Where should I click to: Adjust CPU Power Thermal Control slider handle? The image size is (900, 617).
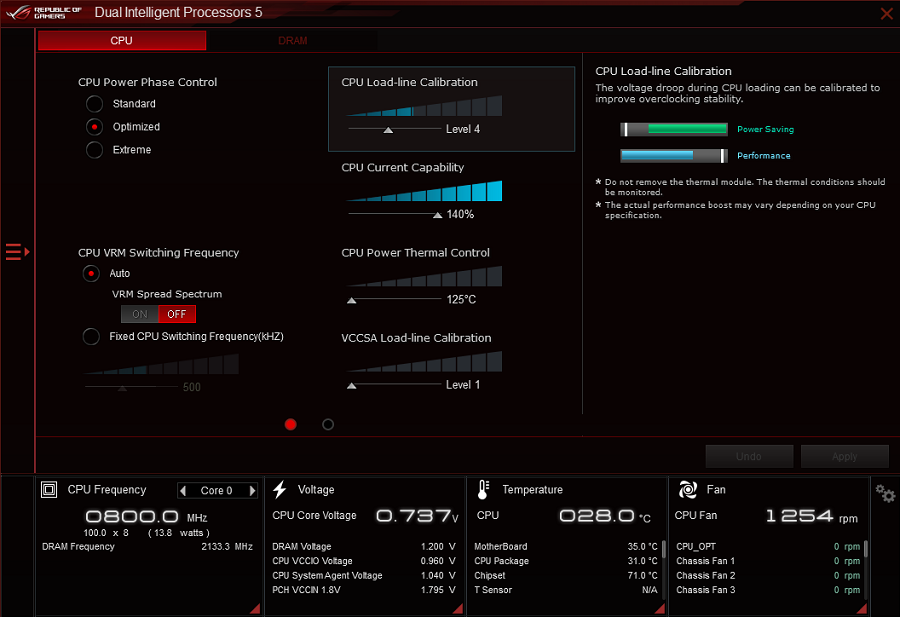[352, 300]
